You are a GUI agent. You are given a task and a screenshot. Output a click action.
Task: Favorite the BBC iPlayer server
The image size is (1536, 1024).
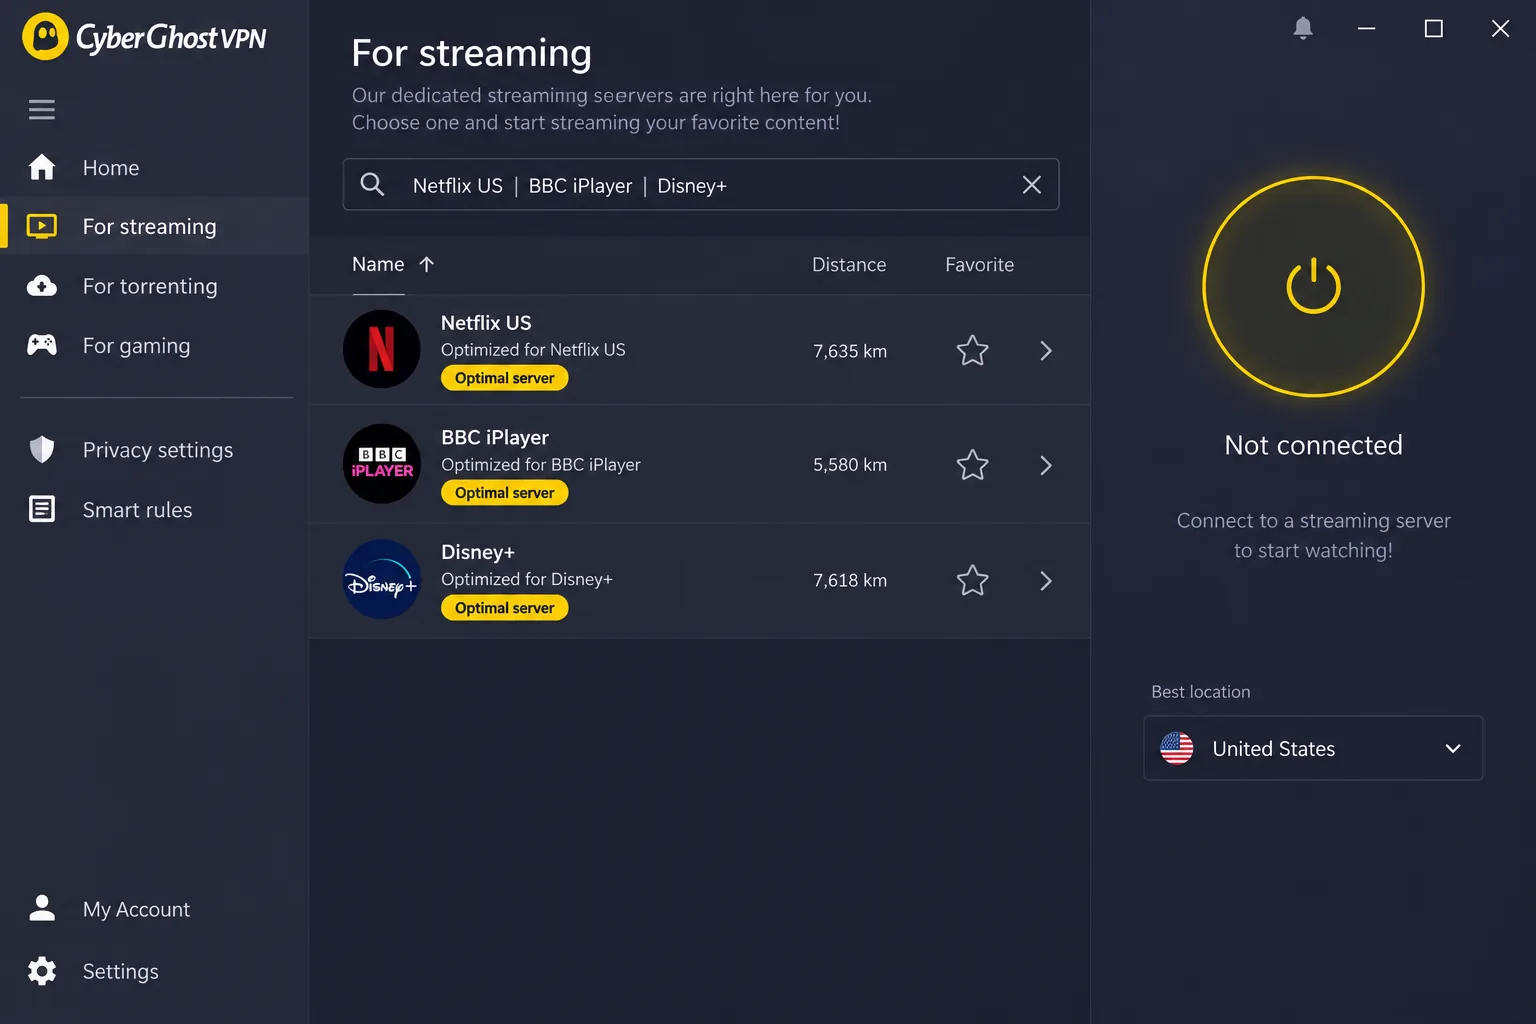(x=972, y=465)
